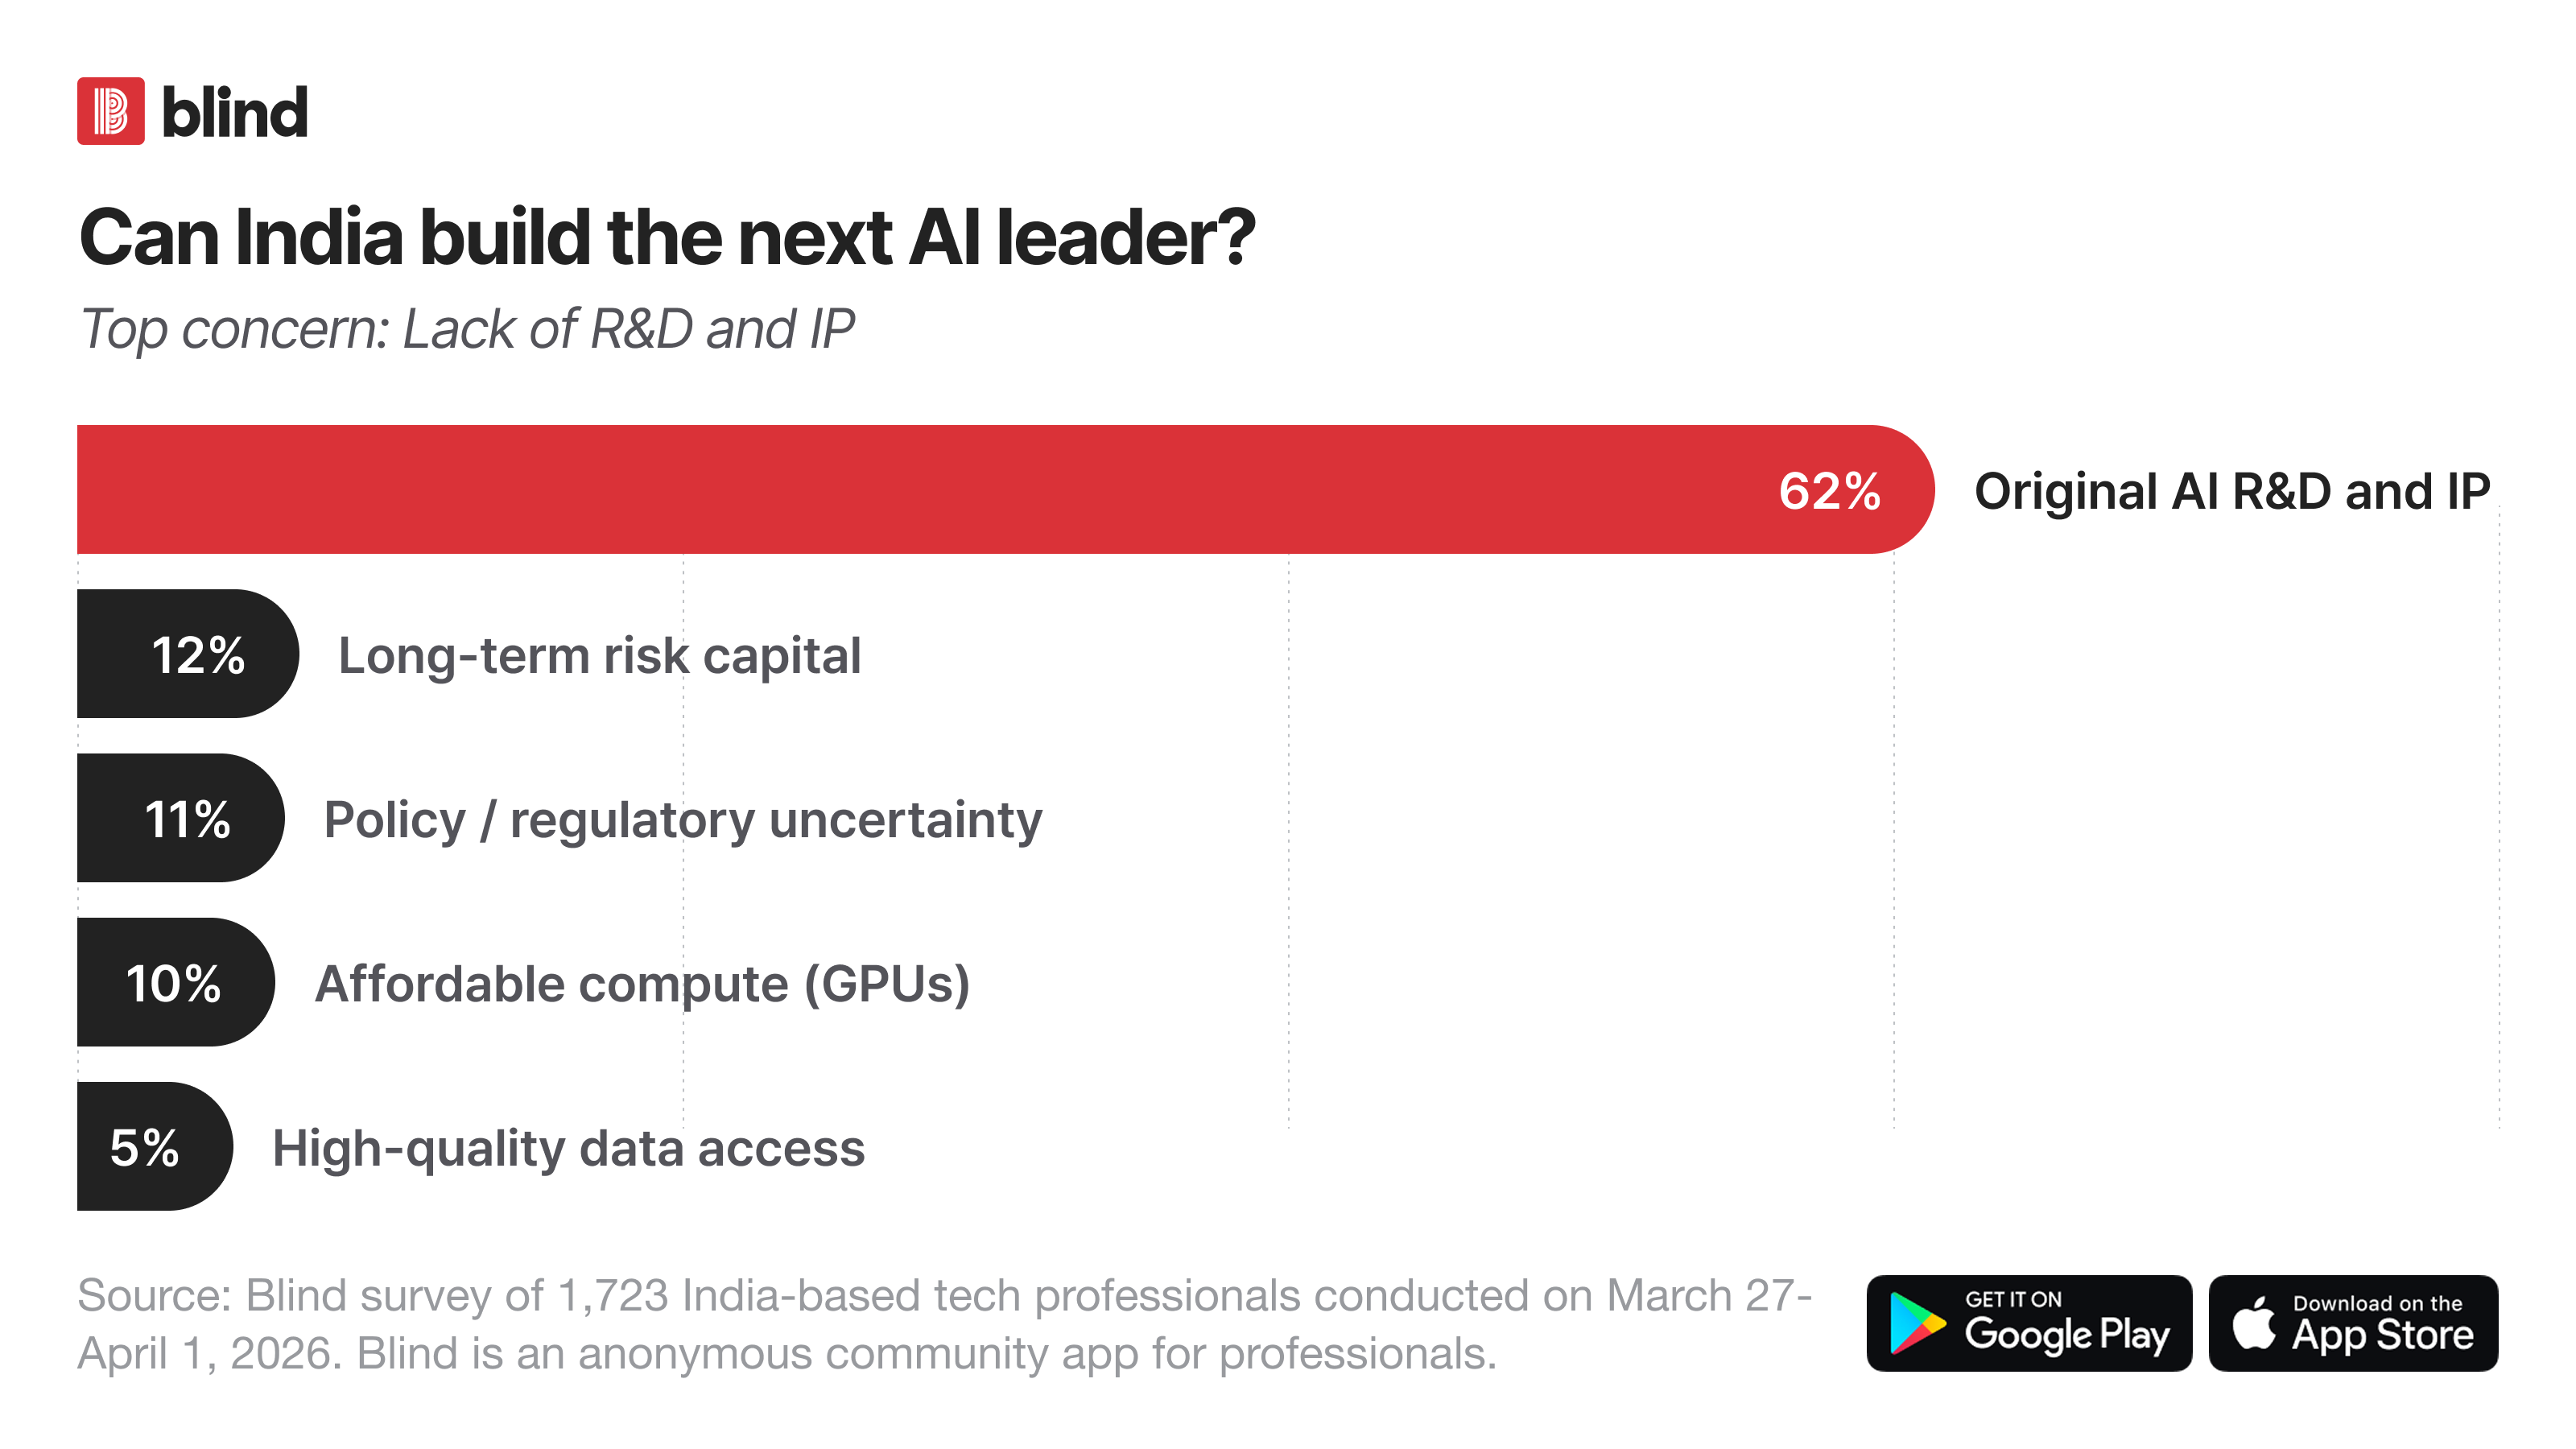Open the Get it on Google Play badge

(x=2029, y=1323)
